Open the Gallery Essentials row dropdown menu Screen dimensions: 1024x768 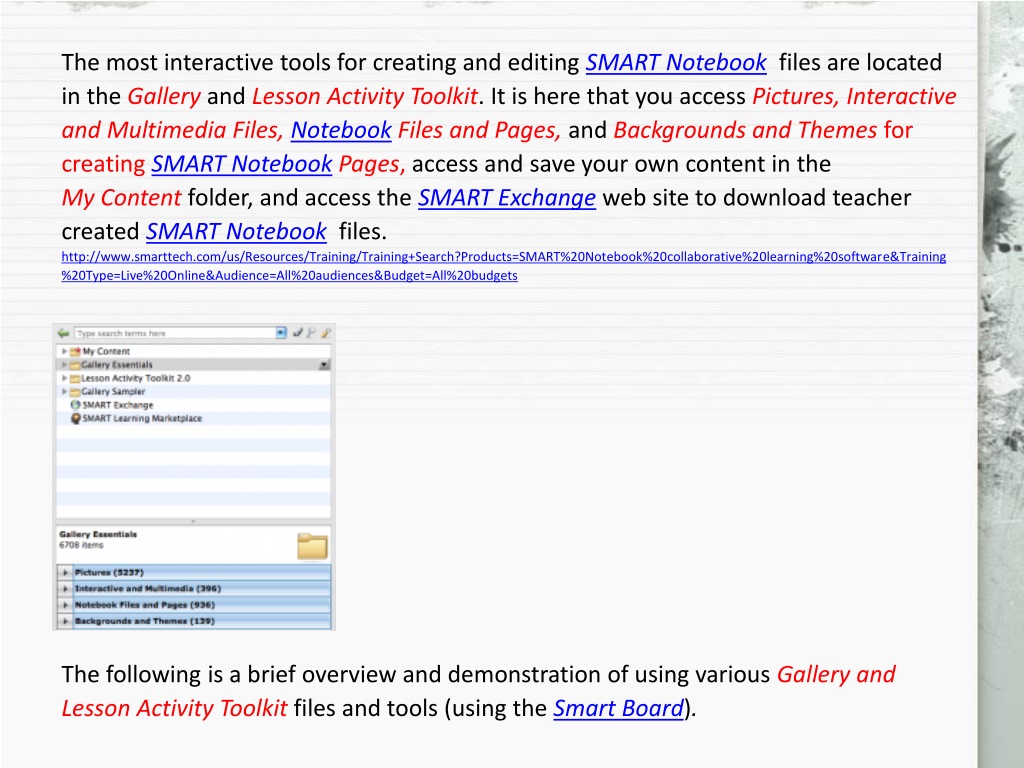tap(324, 365)
